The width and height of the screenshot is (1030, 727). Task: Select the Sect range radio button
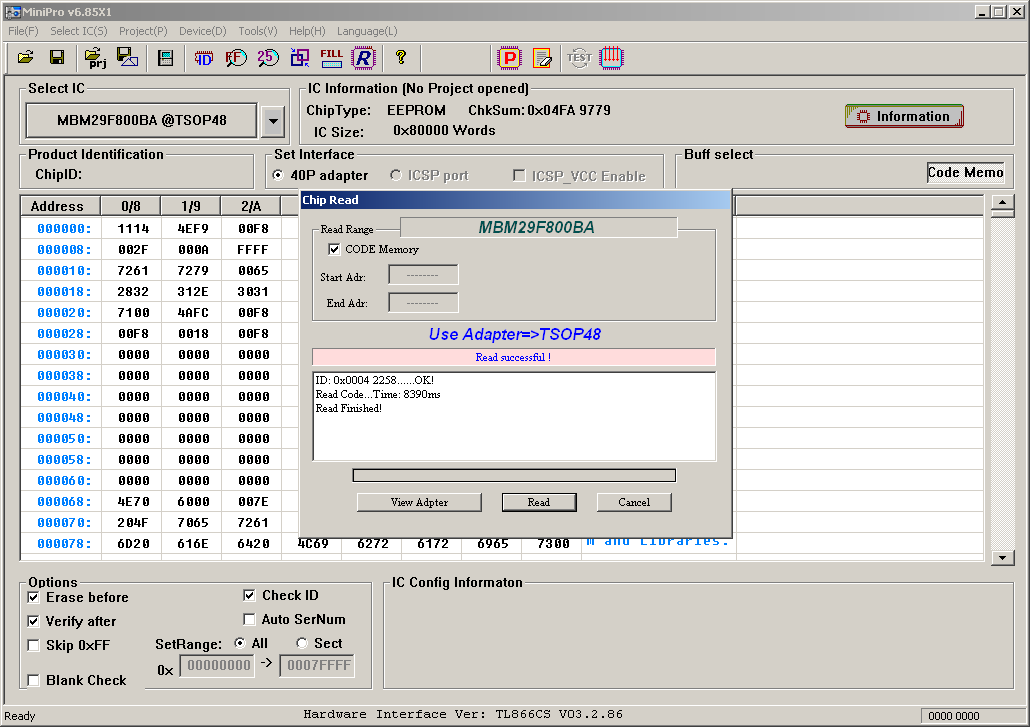(302, 643)
